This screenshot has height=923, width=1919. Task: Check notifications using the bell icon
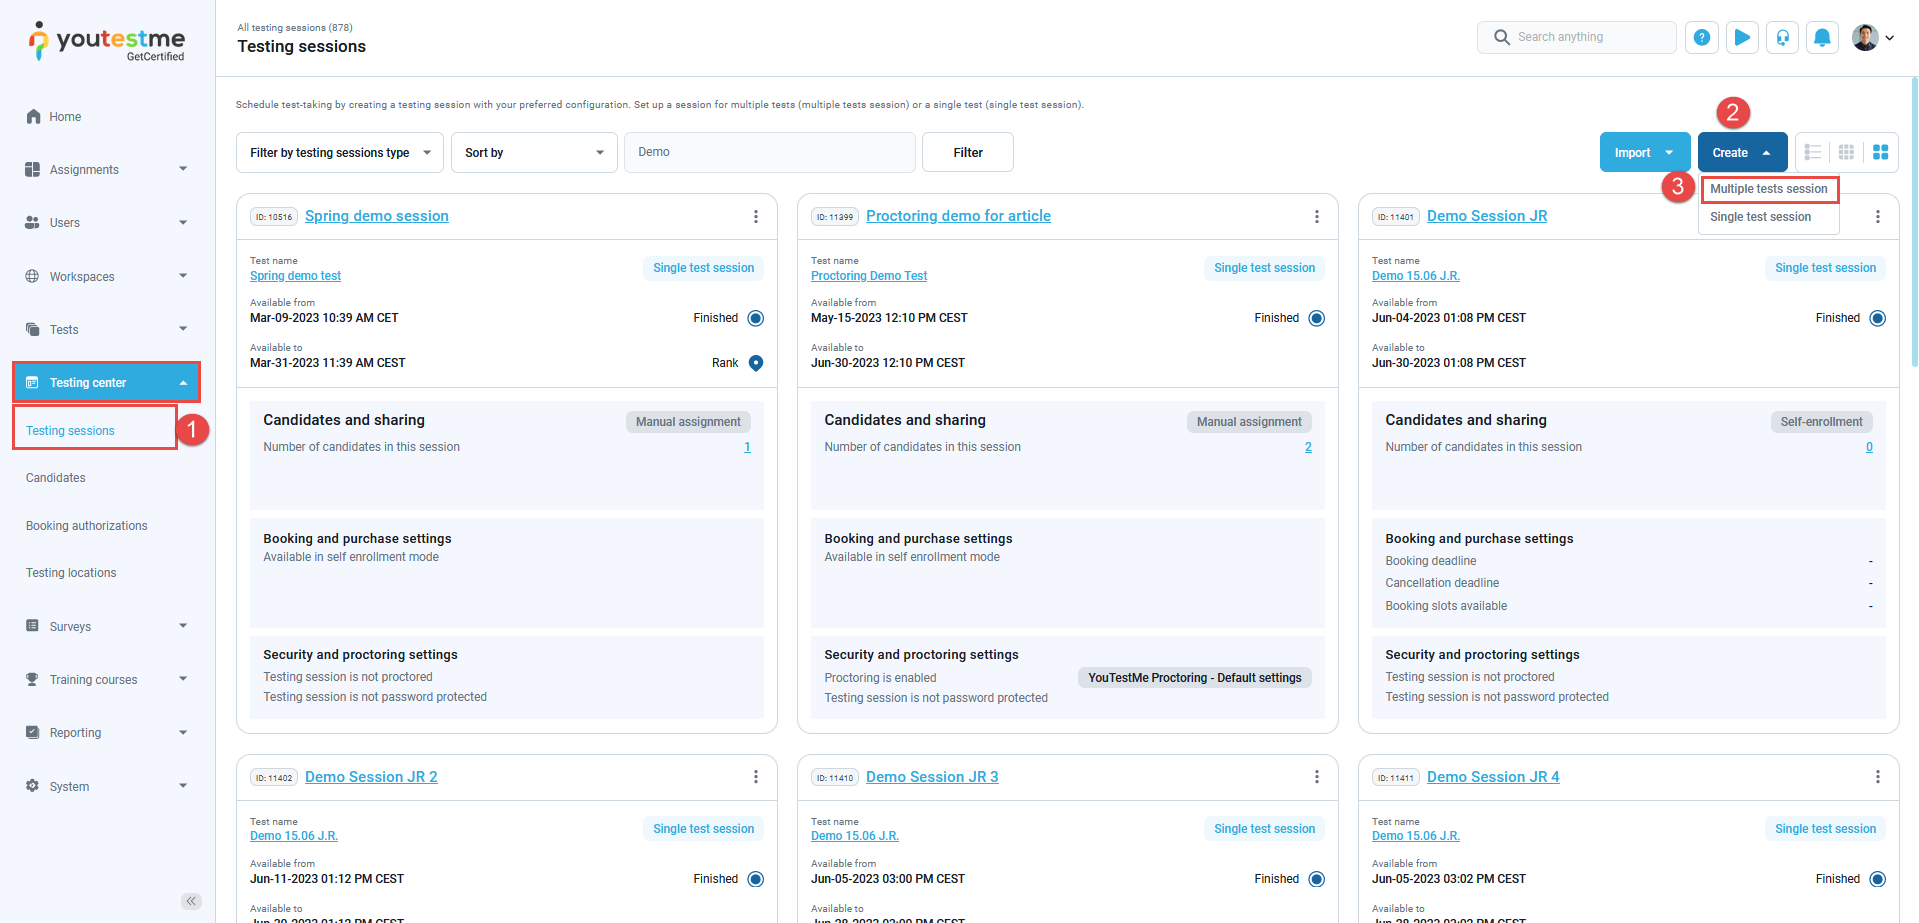point(1822,37)
